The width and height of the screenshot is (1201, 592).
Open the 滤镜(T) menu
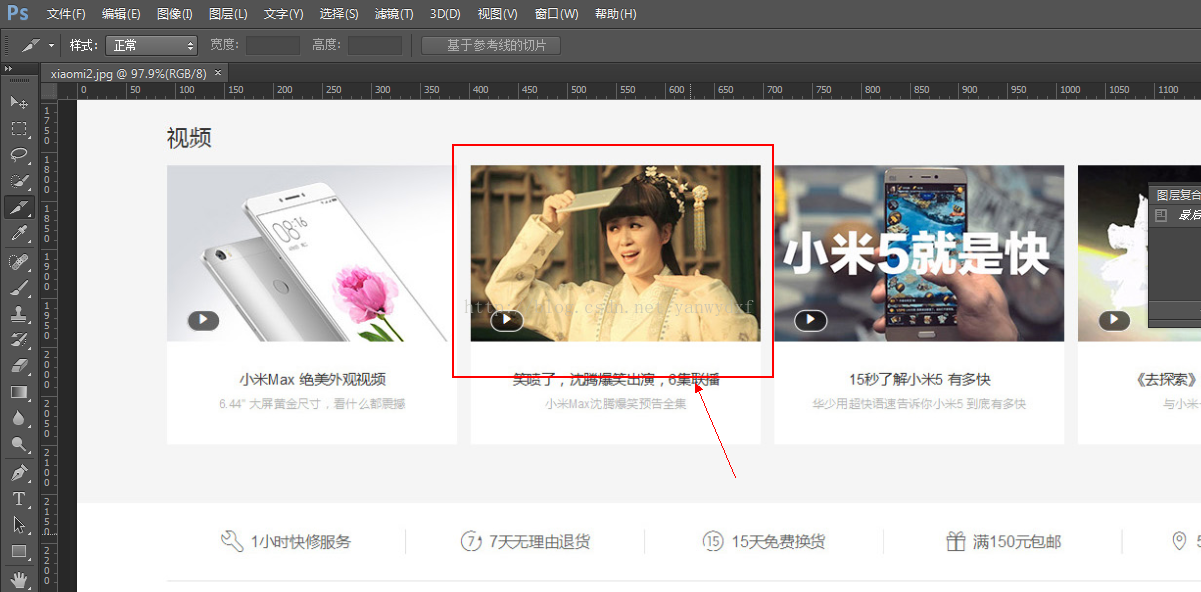coord(394,14)
